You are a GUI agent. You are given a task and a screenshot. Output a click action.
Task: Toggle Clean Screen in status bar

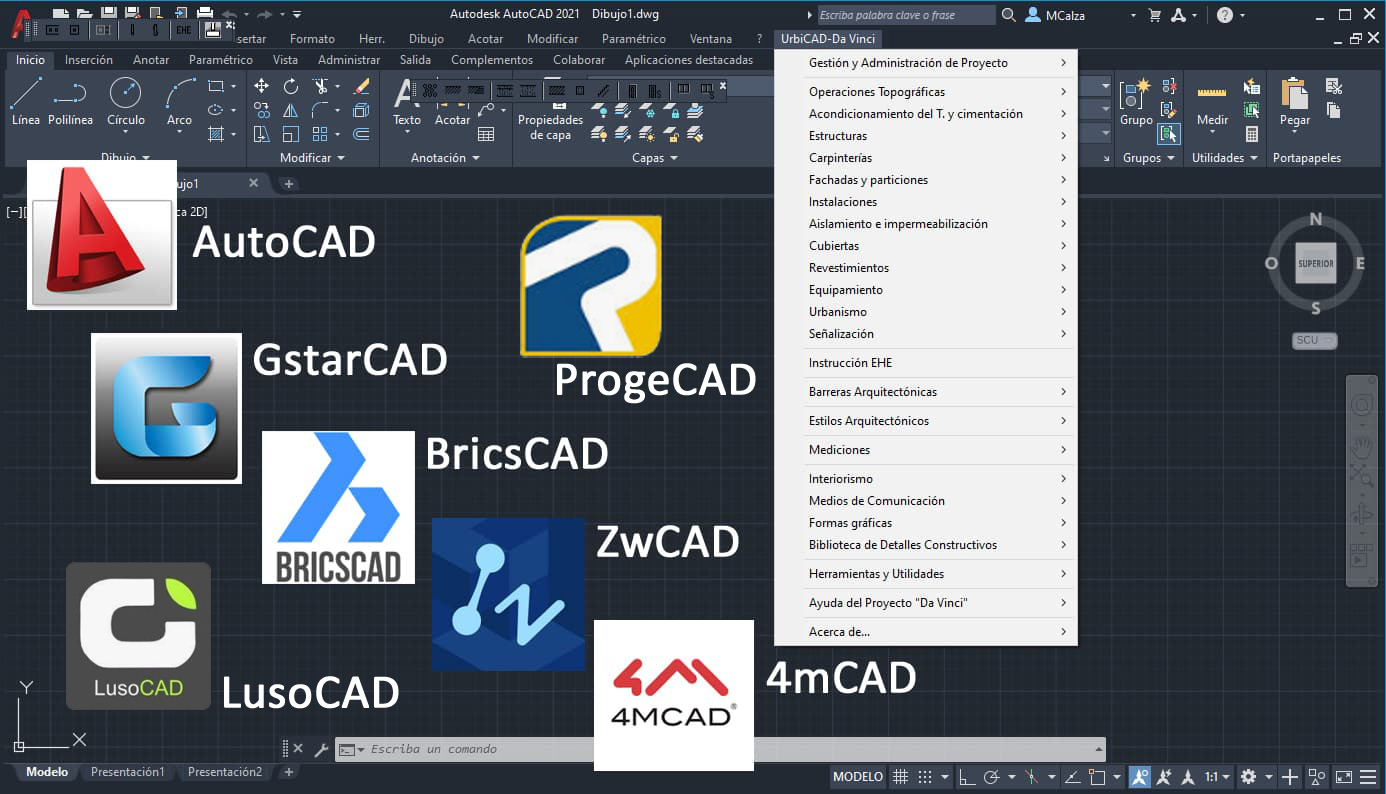(1343, 777)
